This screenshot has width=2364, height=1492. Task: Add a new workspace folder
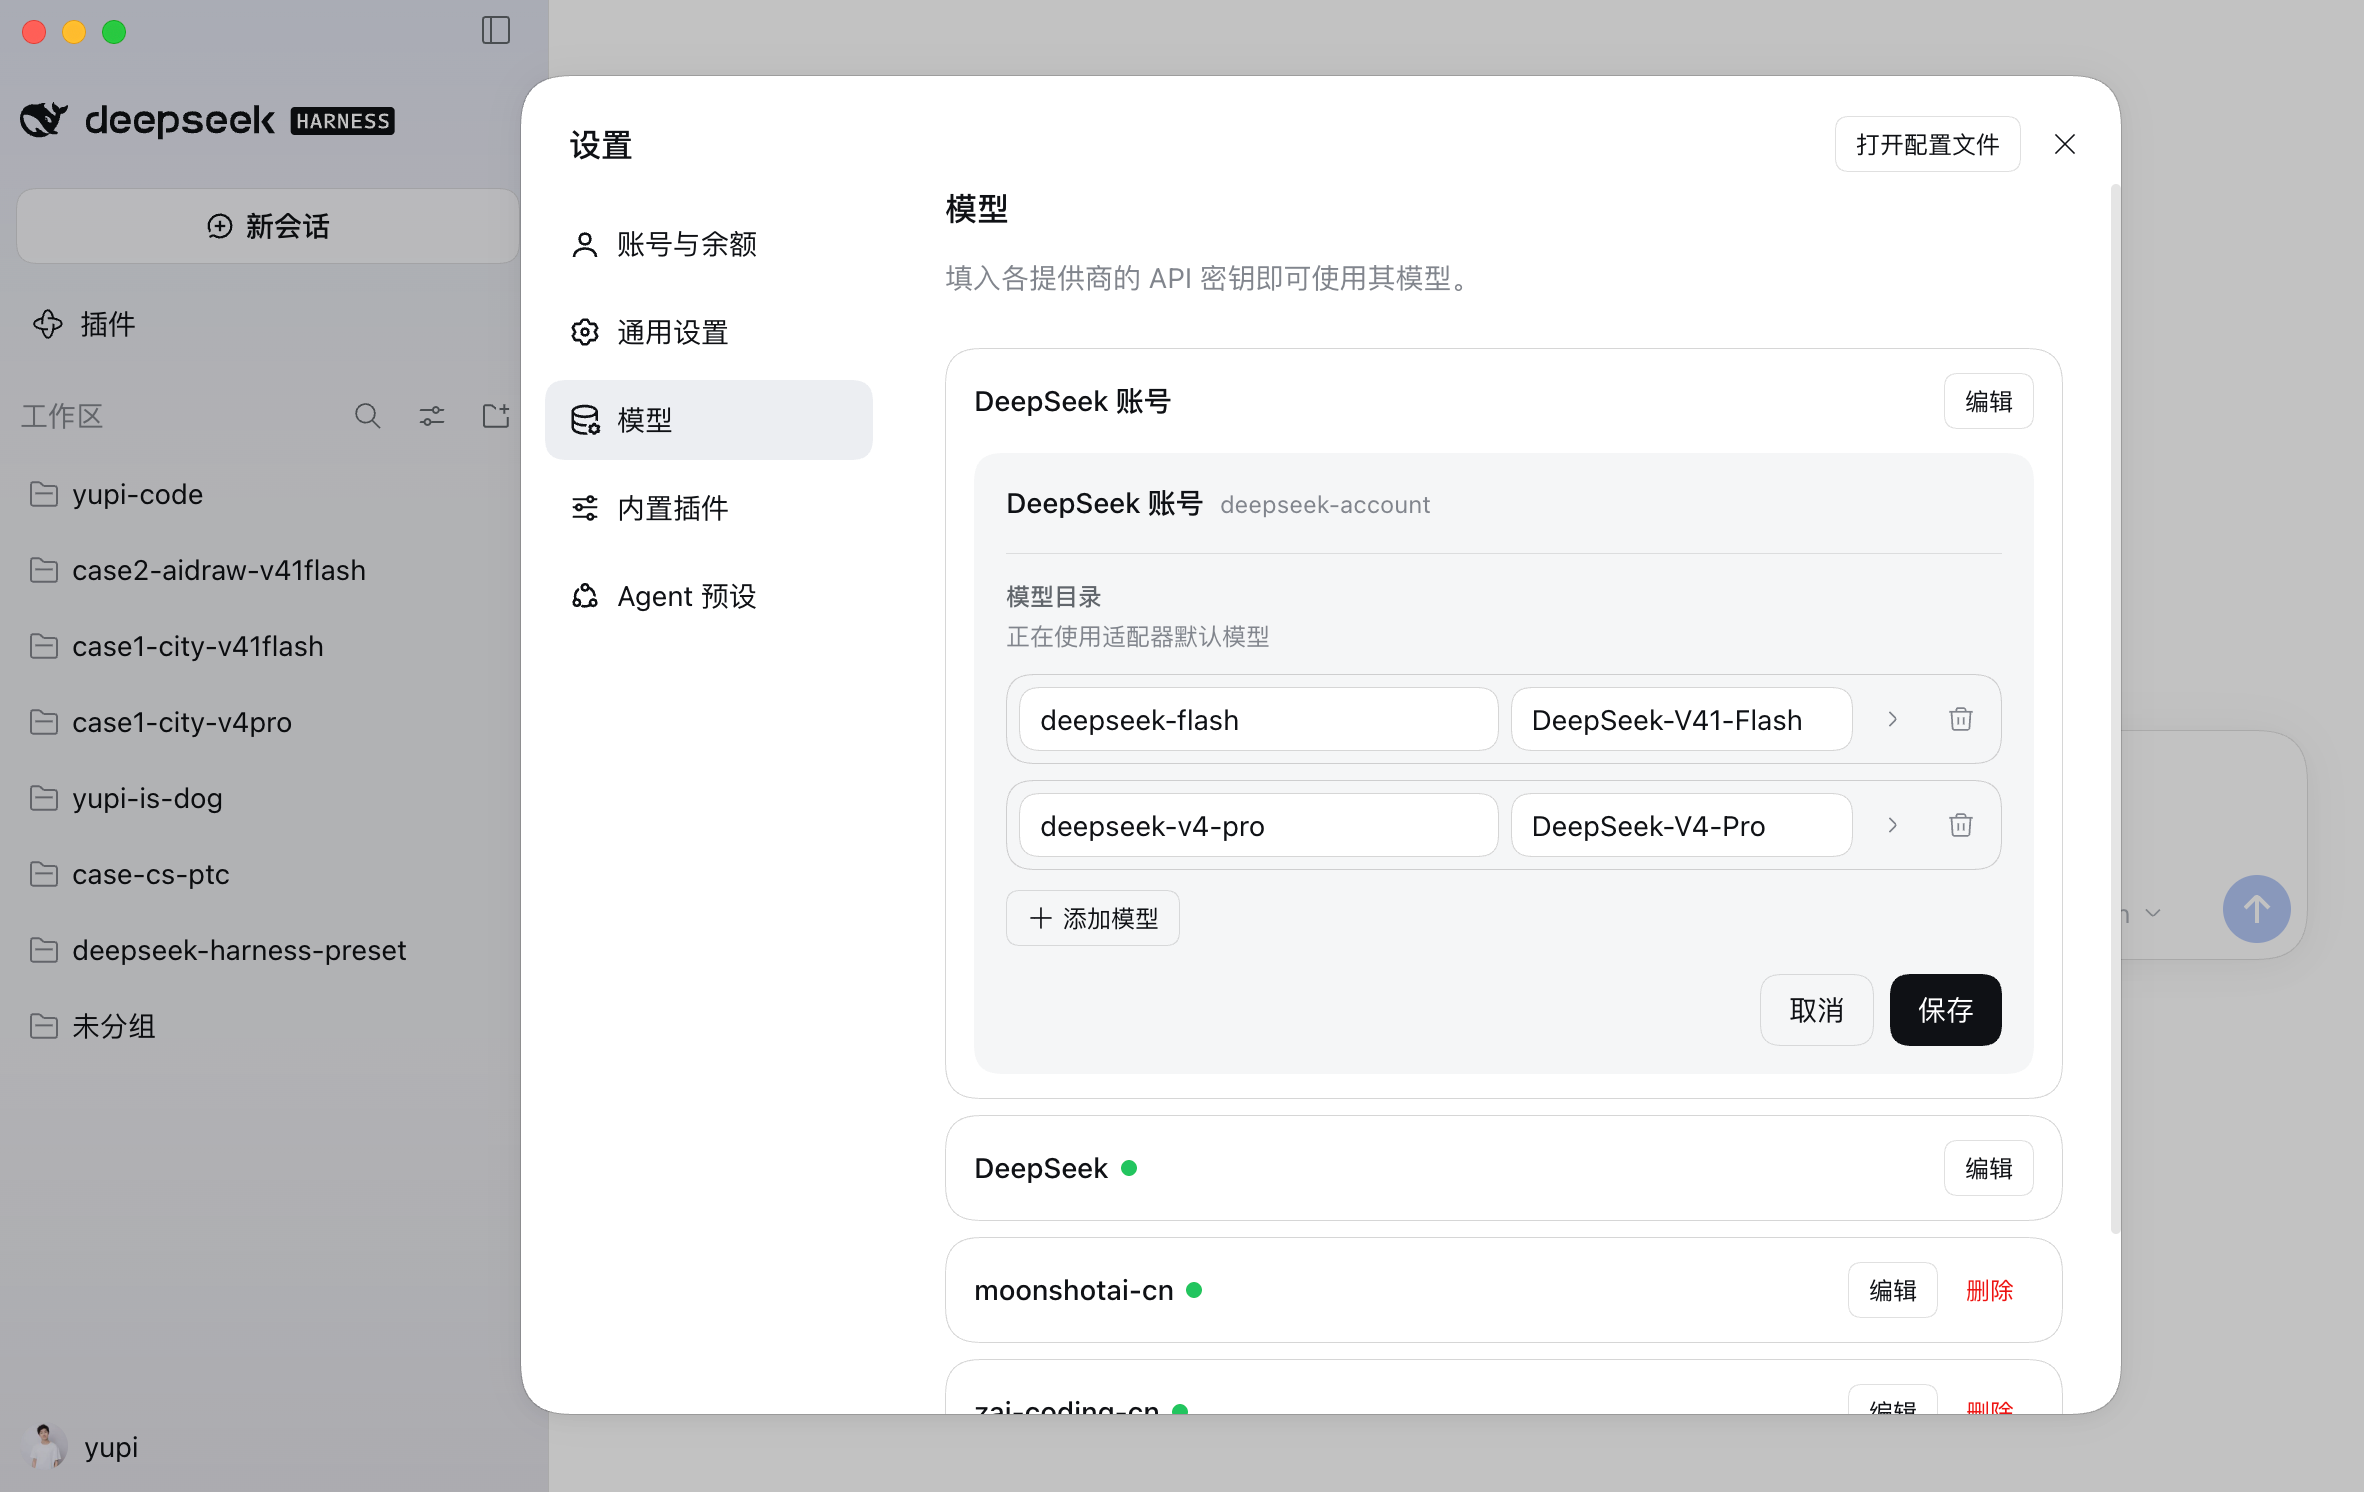click(496, 416)
